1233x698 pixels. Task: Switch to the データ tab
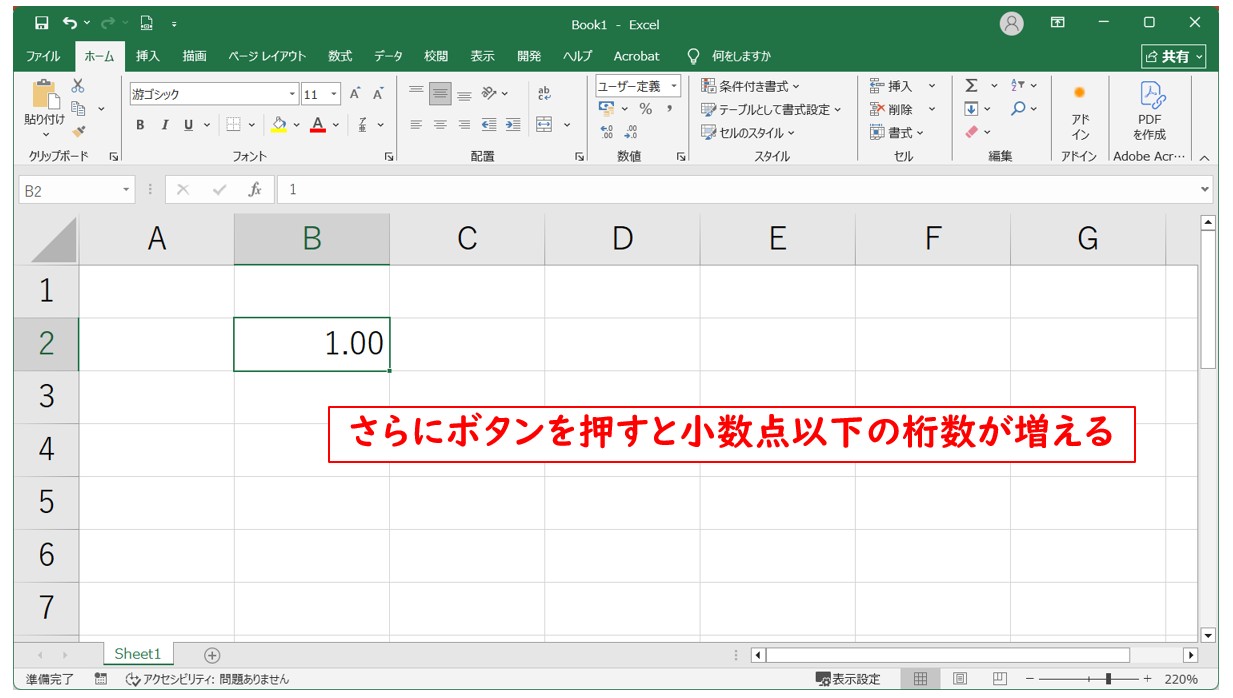coord(388,56)
